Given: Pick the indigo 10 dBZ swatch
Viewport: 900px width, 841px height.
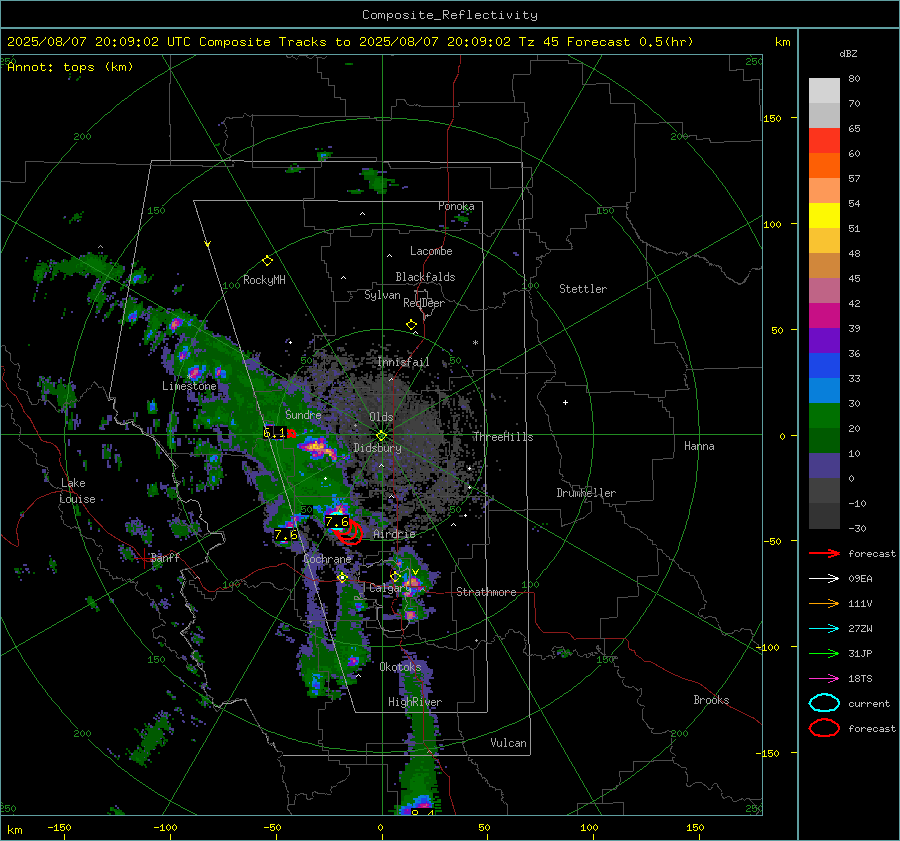Looking at the screenshot, I should click(x=824, y=466).
